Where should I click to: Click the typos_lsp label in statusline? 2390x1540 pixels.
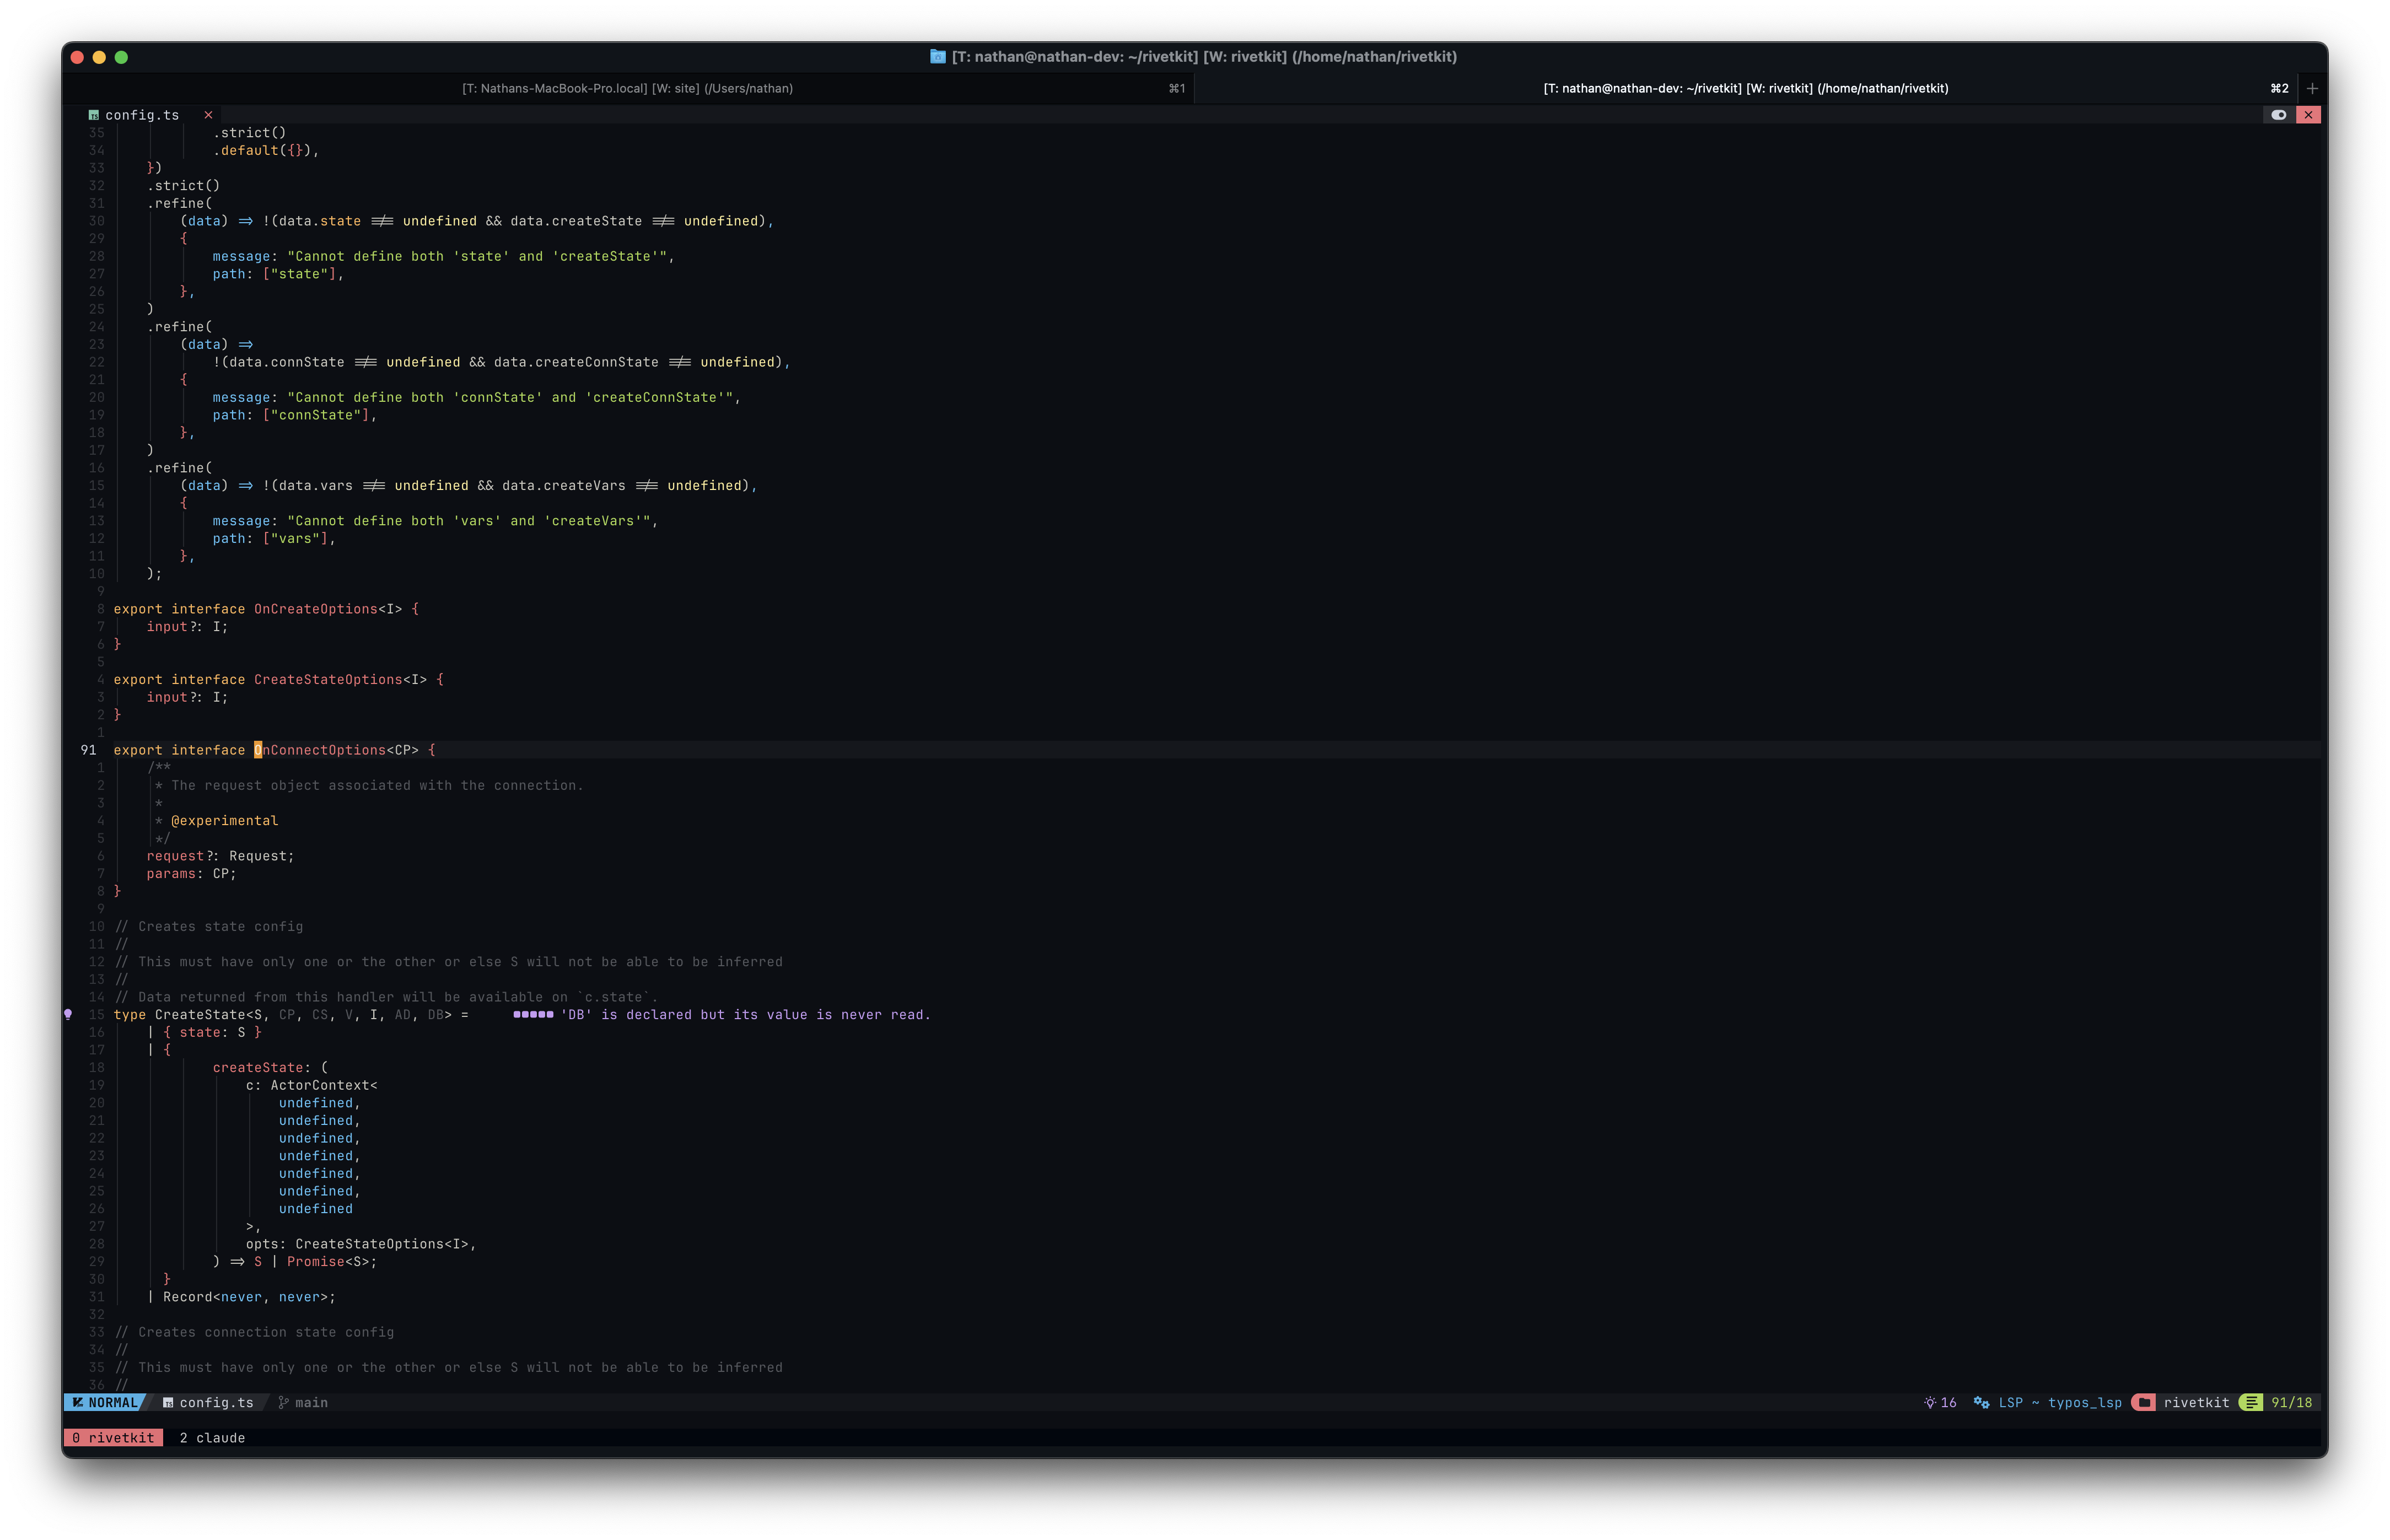click(x=2084, y=1403)
